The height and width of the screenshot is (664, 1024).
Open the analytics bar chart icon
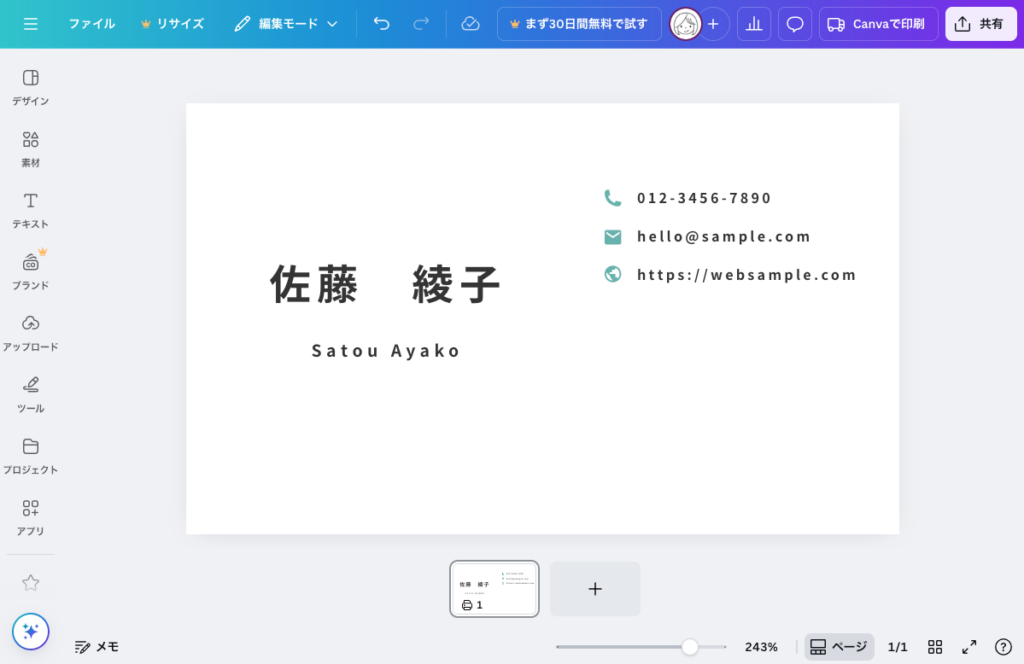[754, 24]
